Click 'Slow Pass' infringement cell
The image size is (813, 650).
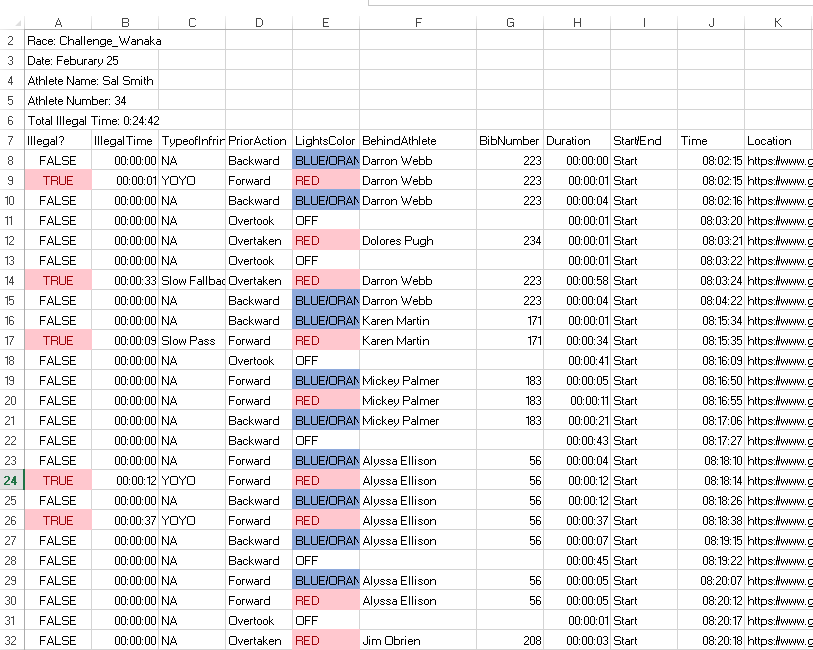tap(192, 341)
